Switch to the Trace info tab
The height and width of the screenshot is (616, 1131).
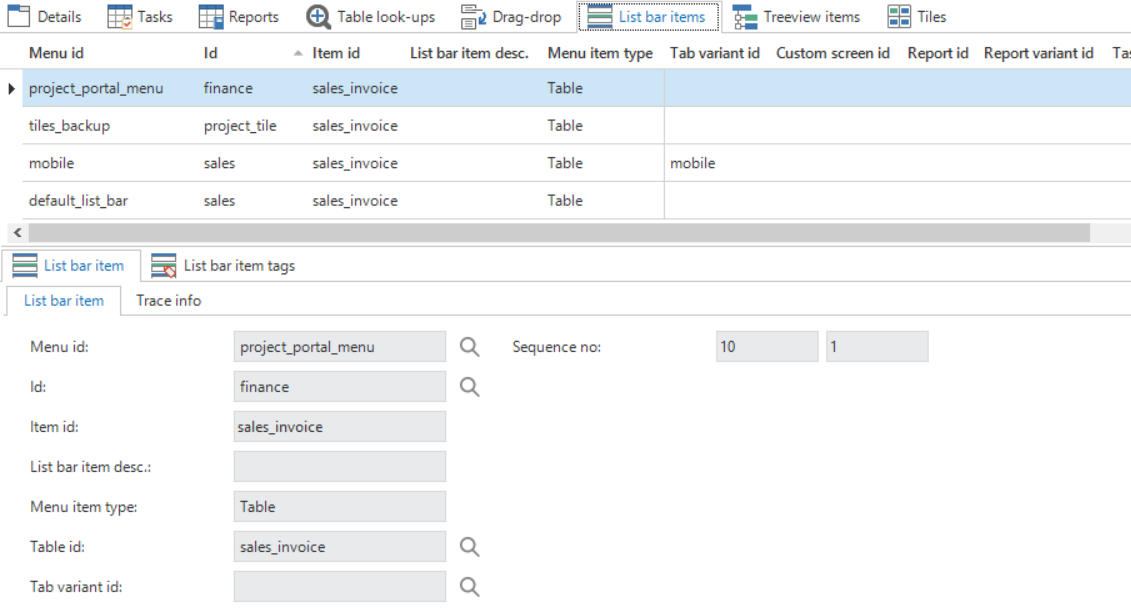(168, 301)
